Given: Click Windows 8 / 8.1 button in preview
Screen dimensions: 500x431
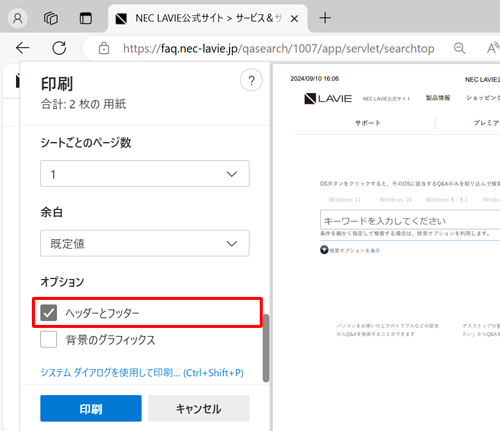Looking at the screenshot, I should point(446,200).
